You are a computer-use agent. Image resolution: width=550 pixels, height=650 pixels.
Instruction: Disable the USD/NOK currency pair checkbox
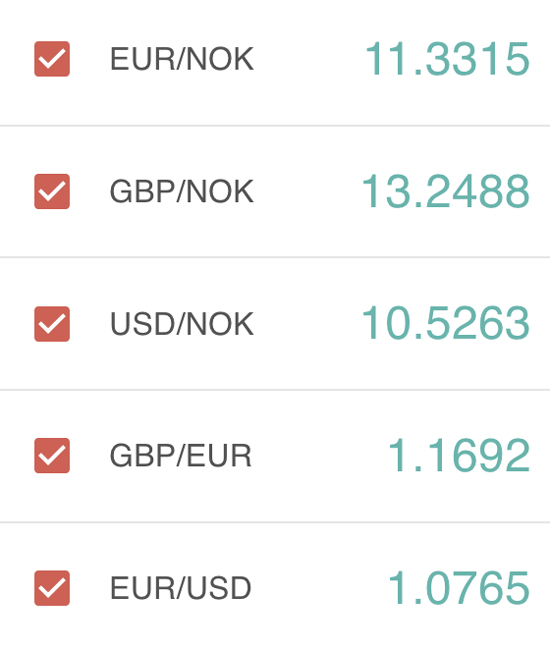coord(52,324)
